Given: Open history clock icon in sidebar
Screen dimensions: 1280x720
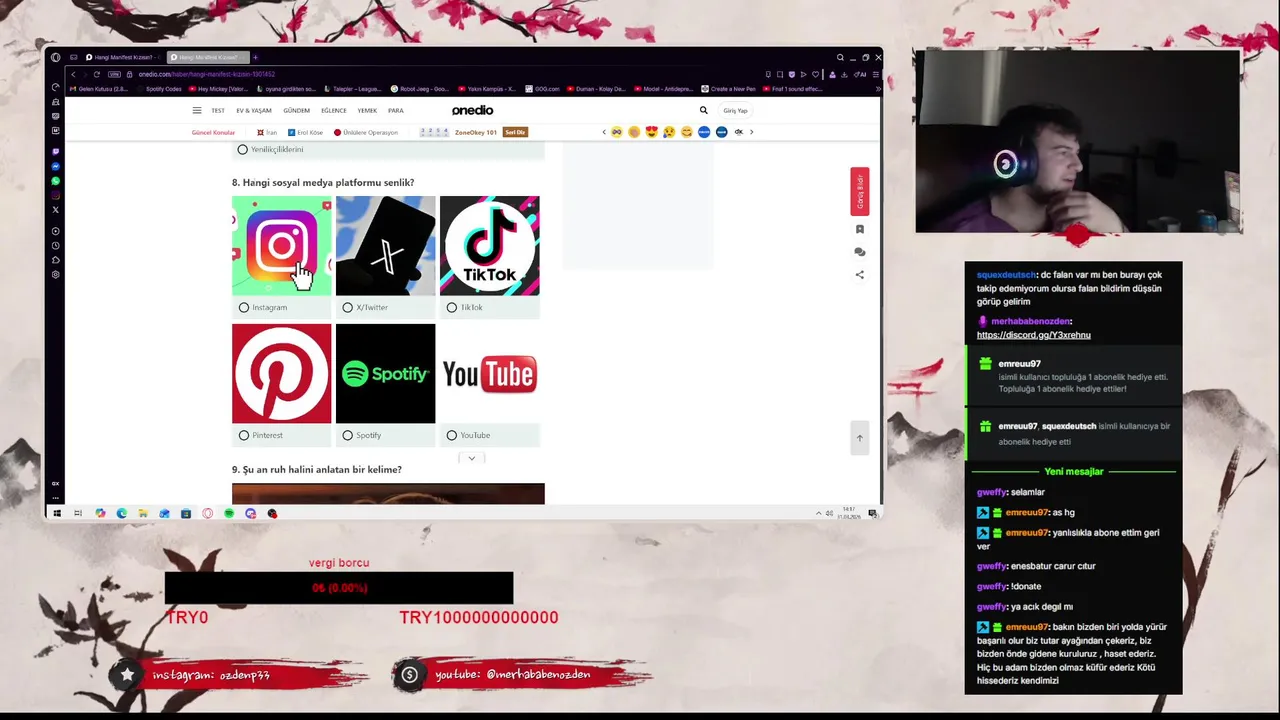Looking at the screenshot, I should coord(55,245).
